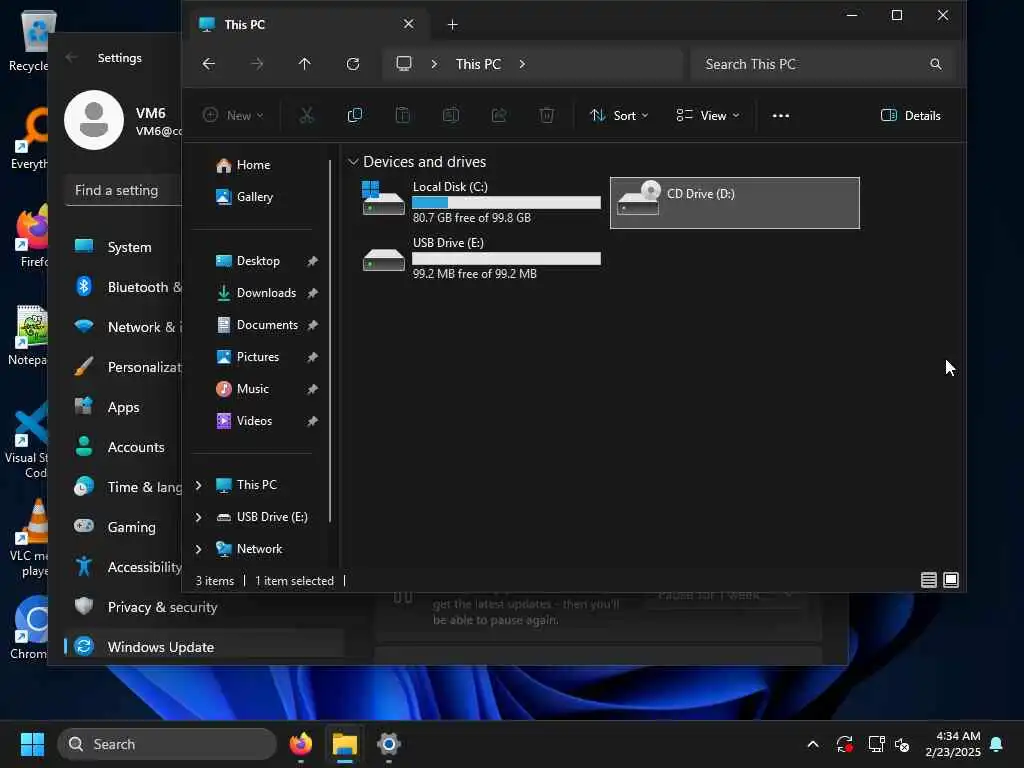
Task: Select the CD Drive (D:)
Action: click(735, 203)
